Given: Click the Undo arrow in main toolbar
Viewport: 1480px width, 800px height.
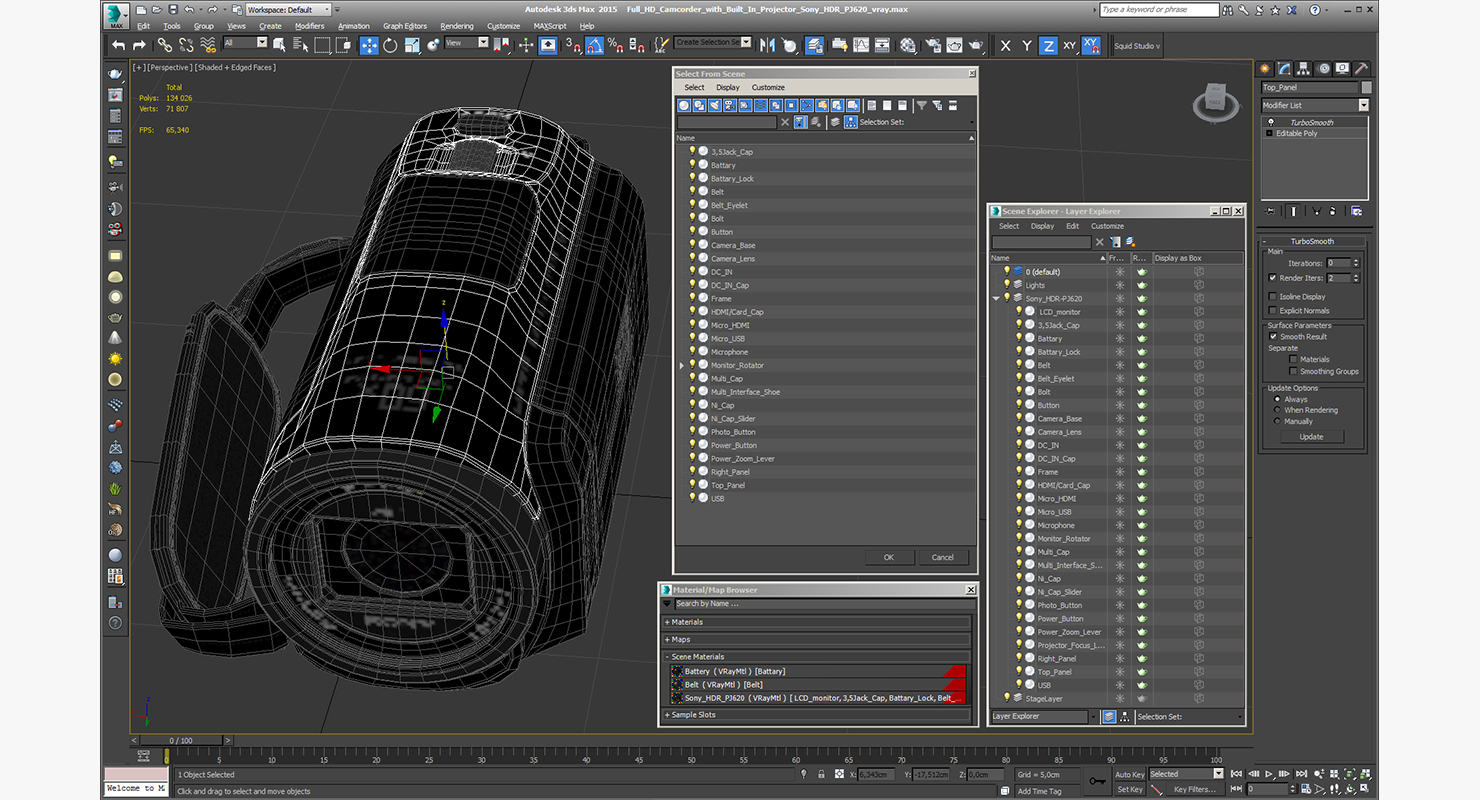Looking at the screenshot, I should (119, 45).
